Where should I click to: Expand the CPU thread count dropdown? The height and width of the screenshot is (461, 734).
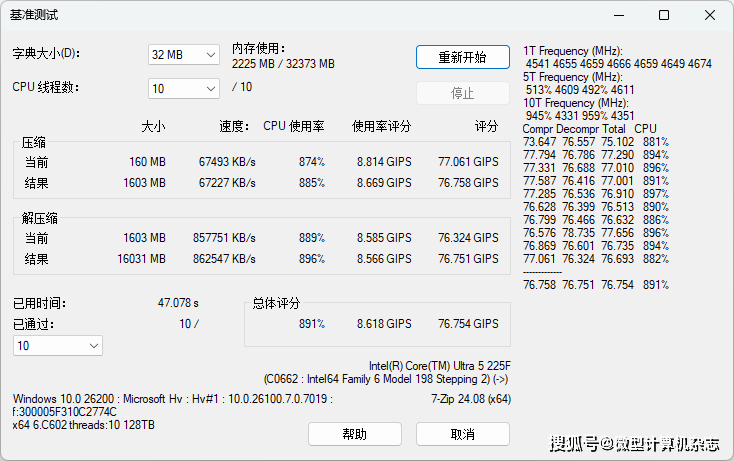point(183,88)
